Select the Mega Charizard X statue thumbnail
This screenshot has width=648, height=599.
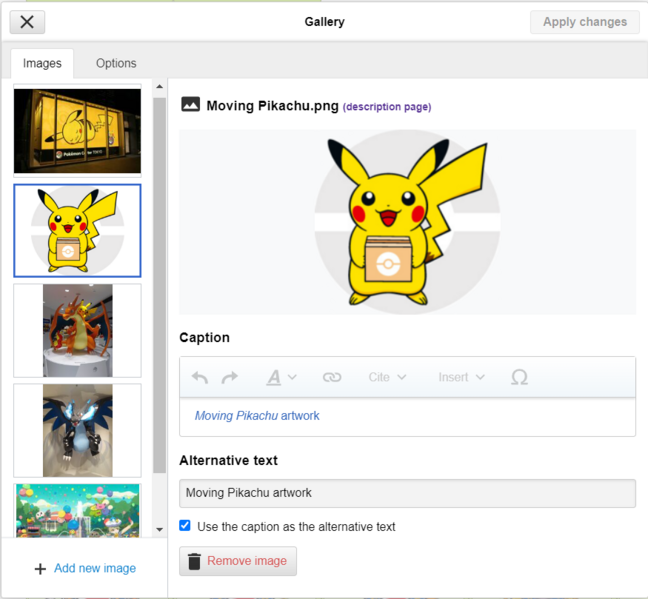(77, 430)
